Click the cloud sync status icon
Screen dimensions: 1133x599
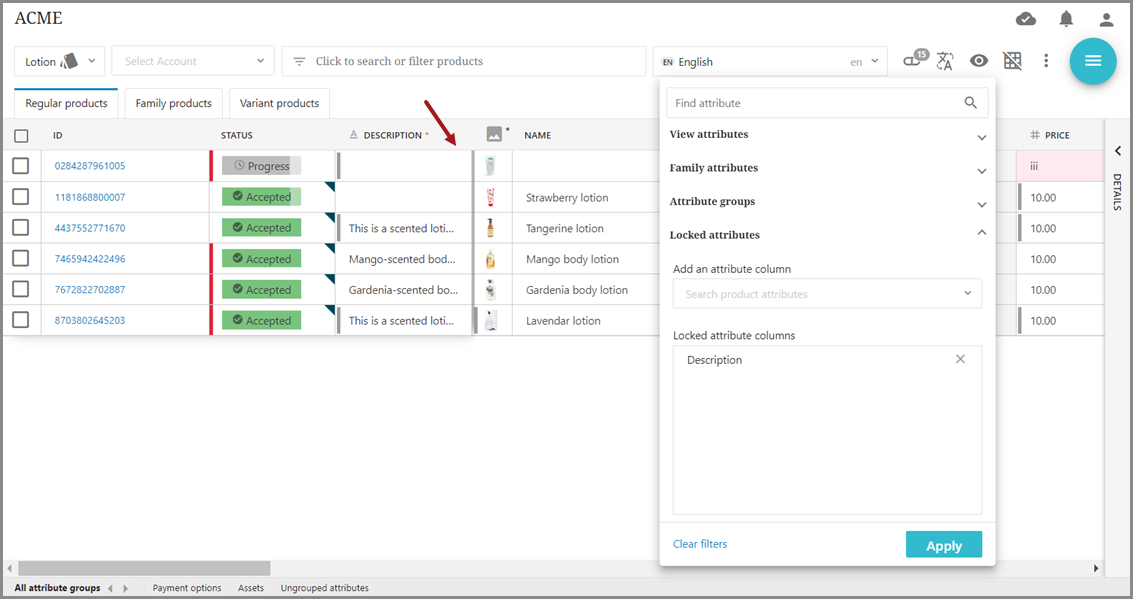point(1025,19)
